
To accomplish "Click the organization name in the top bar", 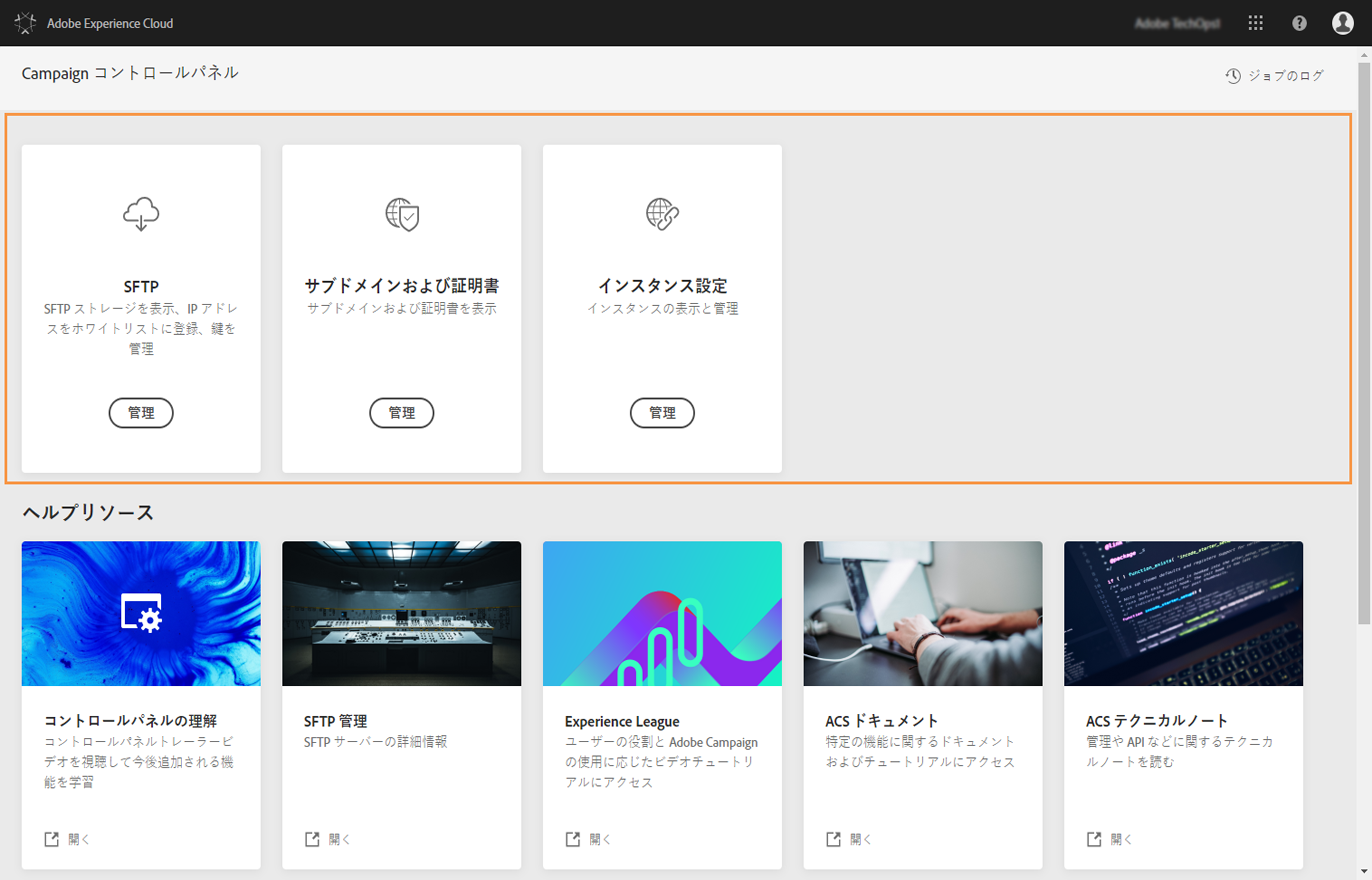I will coord(1178,23).
